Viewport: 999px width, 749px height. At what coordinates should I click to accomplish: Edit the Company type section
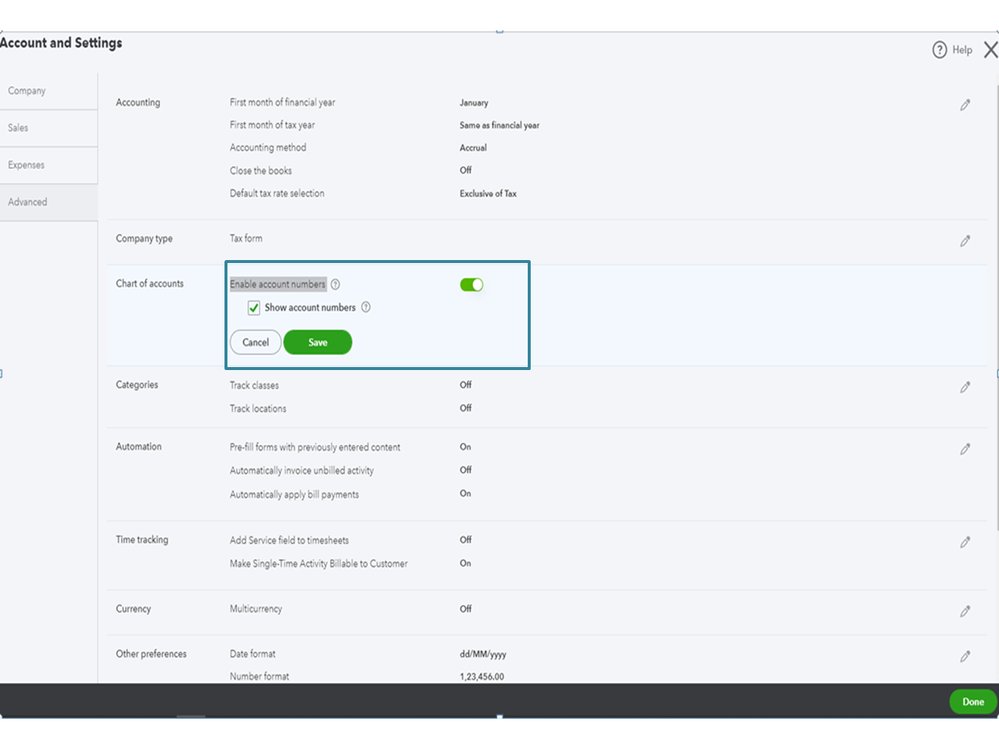(965, 241)
